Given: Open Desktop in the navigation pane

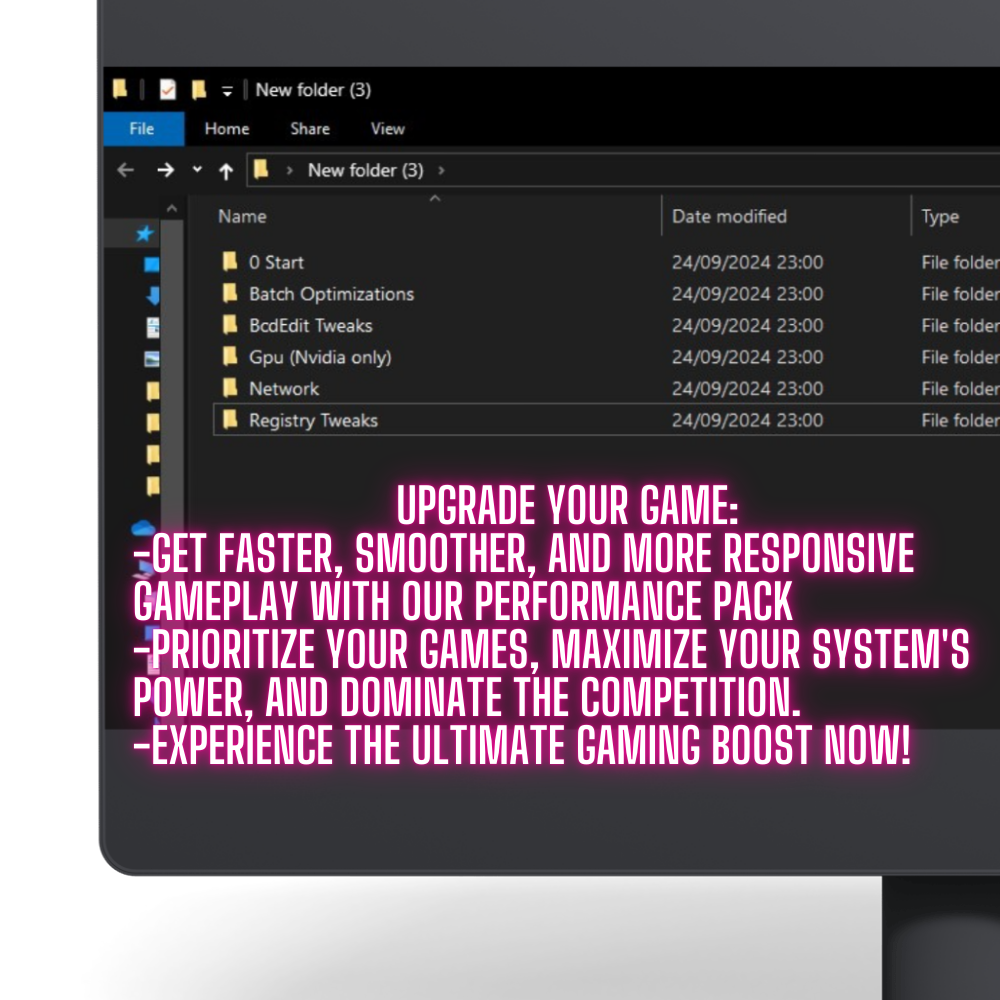Looking at the screenshot, I should point(152,265).
